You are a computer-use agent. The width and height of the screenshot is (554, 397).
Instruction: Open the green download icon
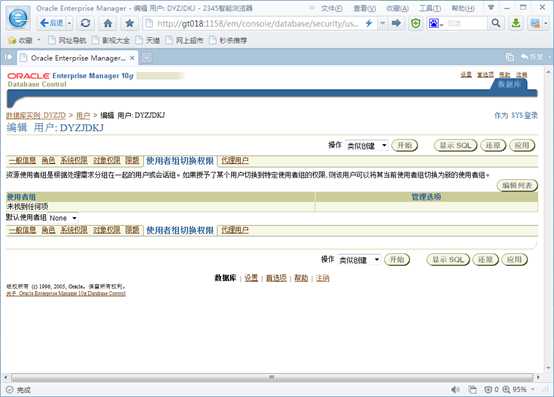click(x=516, y=24)
